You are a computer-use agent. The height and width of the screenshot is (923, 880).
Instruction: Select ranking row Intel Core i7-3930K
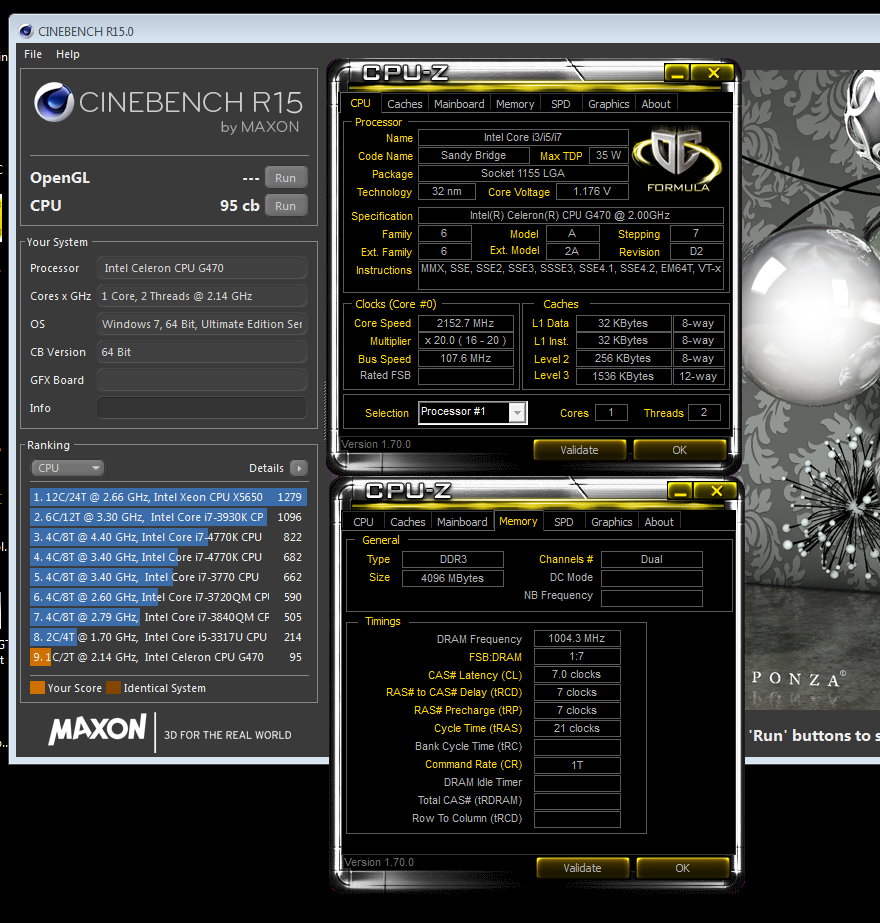point(168,517)
